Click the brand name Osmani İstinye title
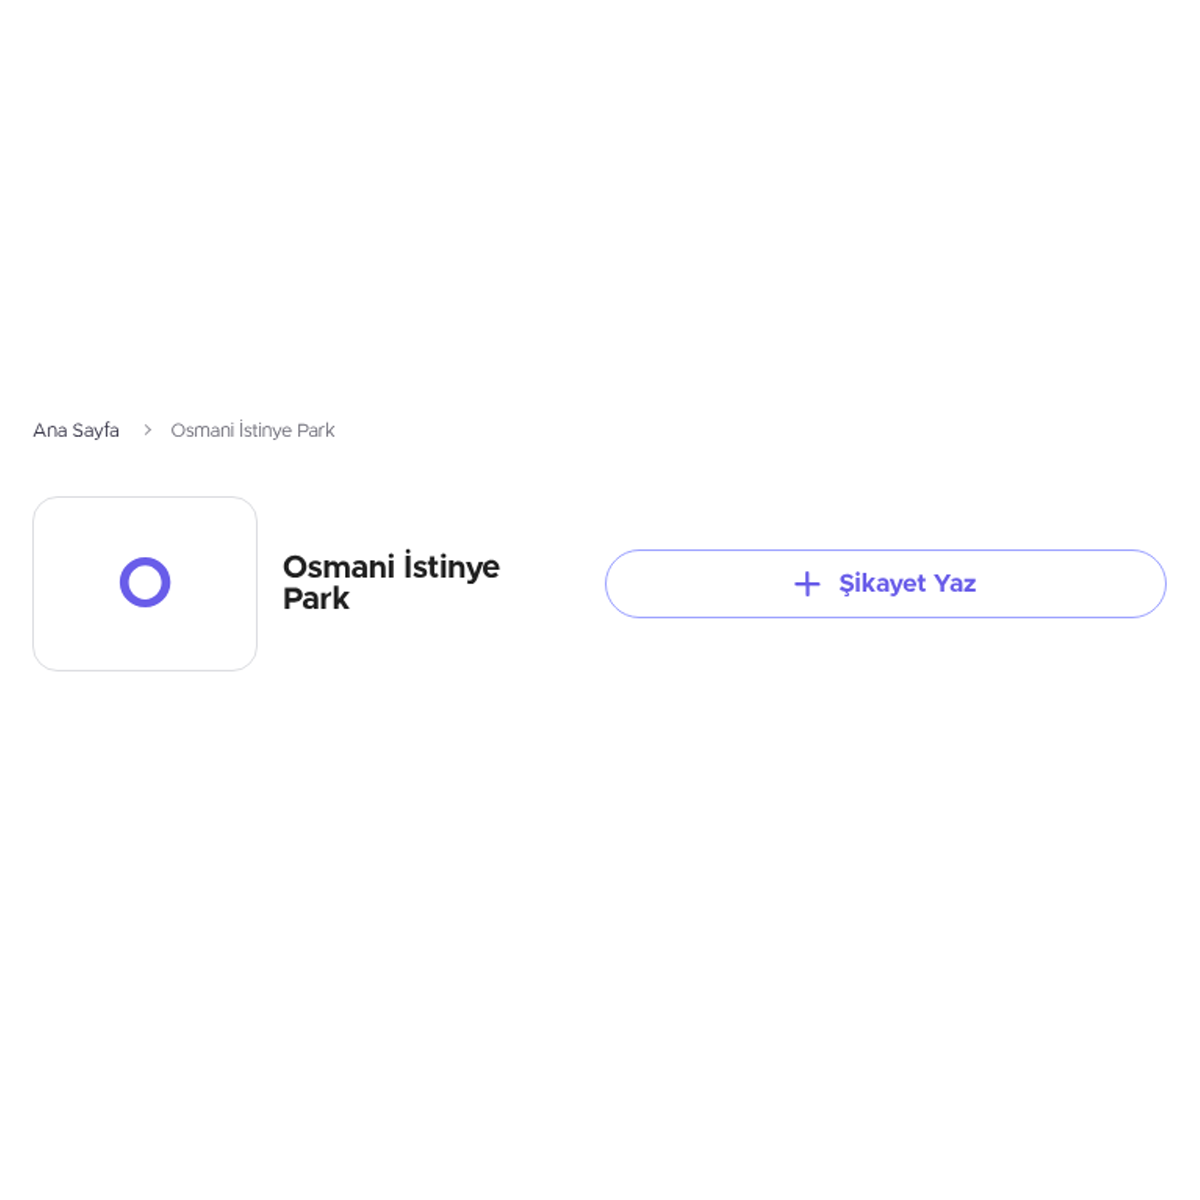This screenshot has width=1200, height=1200. (x=391, y=566)
